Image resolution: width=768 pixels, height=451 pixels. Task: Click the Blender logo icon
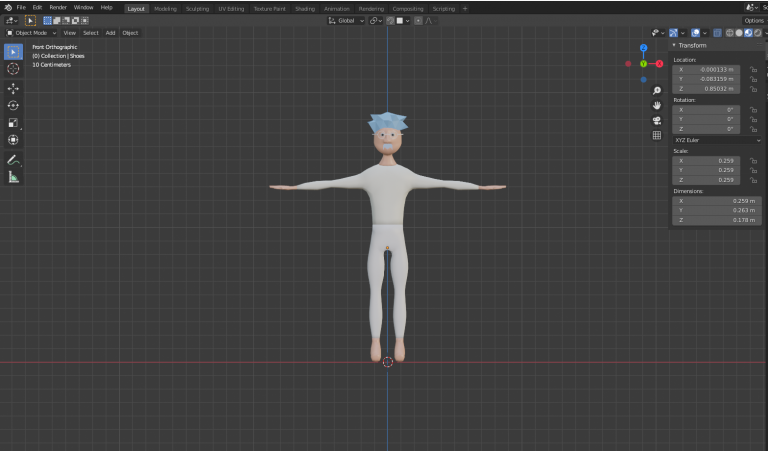click(x=8, y=7)
